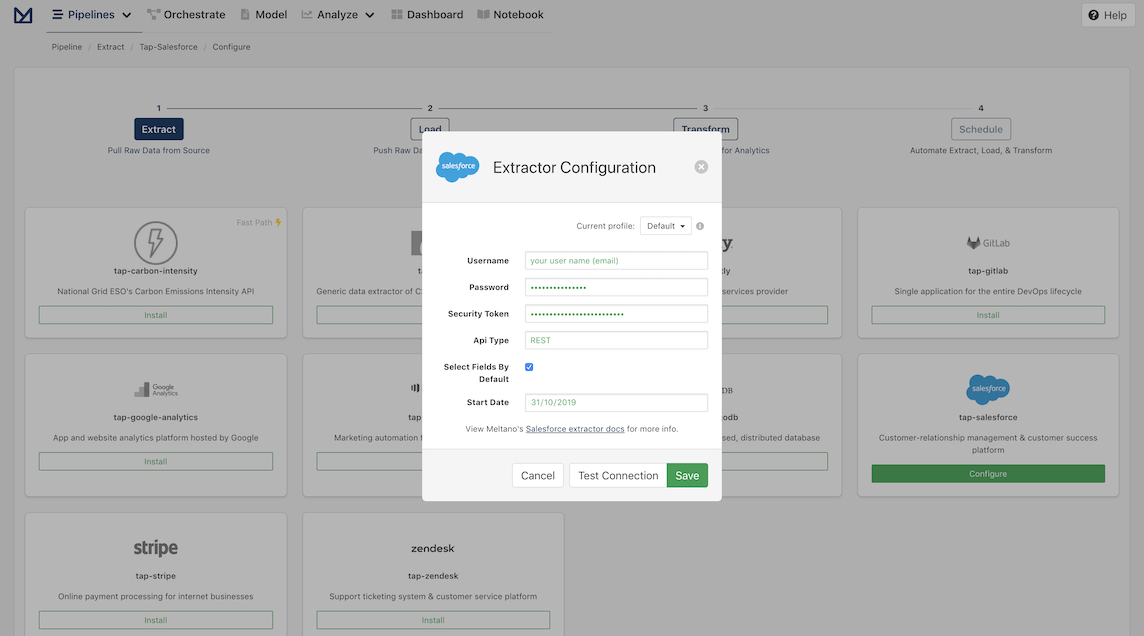Click the tap-salesforce card cloud logo
The image size is (1144, 636).
(988, 389)
